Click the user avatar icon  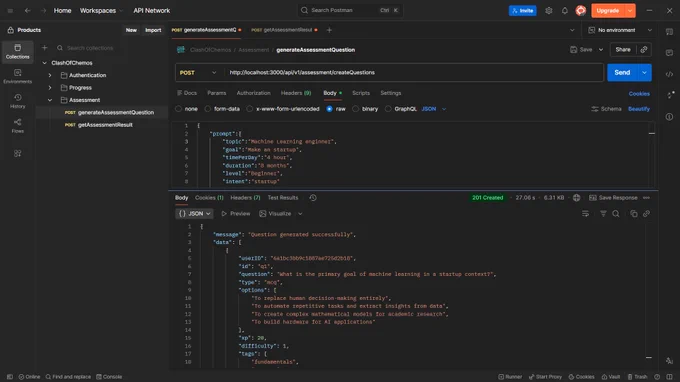[581, 10]
